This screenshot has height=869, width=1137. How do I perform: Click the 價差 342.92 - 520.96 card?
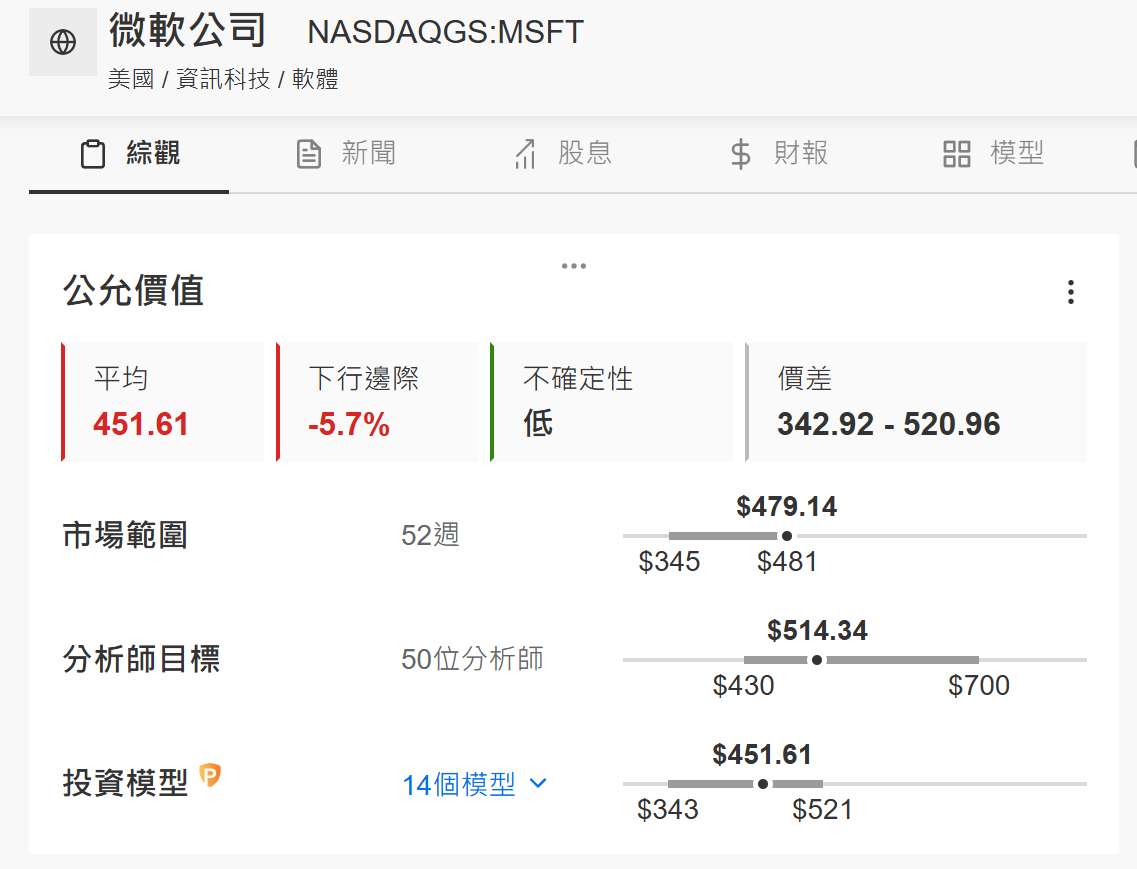click(x=916, y=402)
